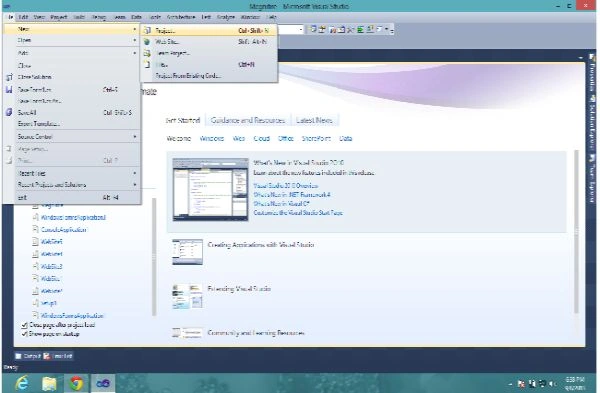Open the Project menu in menu bar

tap(59, 17)
